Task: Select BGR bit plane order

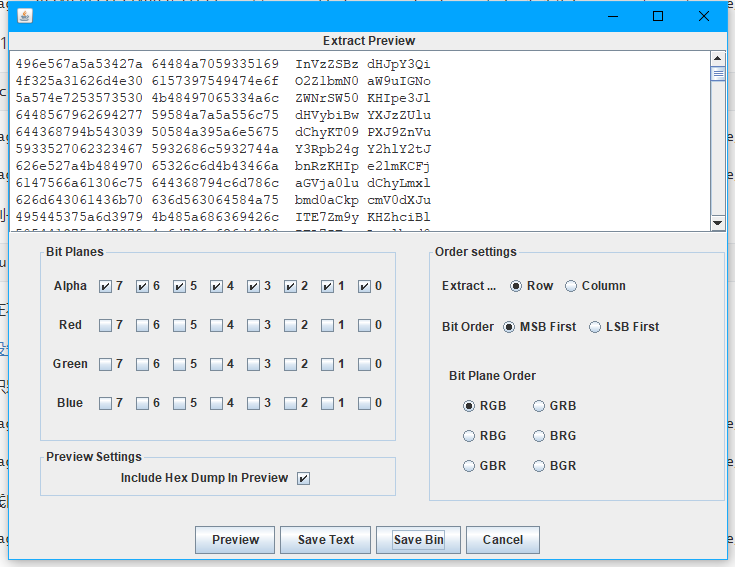Action: click(x=539, y=466)
